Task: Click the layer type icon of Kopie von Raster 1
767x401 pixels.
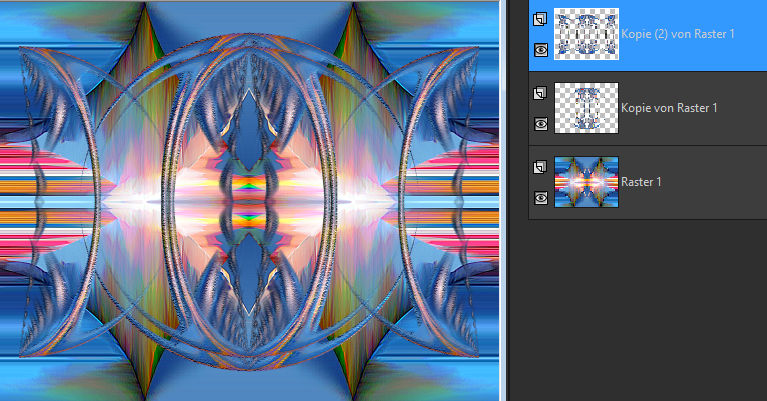Action: (540, 93)
